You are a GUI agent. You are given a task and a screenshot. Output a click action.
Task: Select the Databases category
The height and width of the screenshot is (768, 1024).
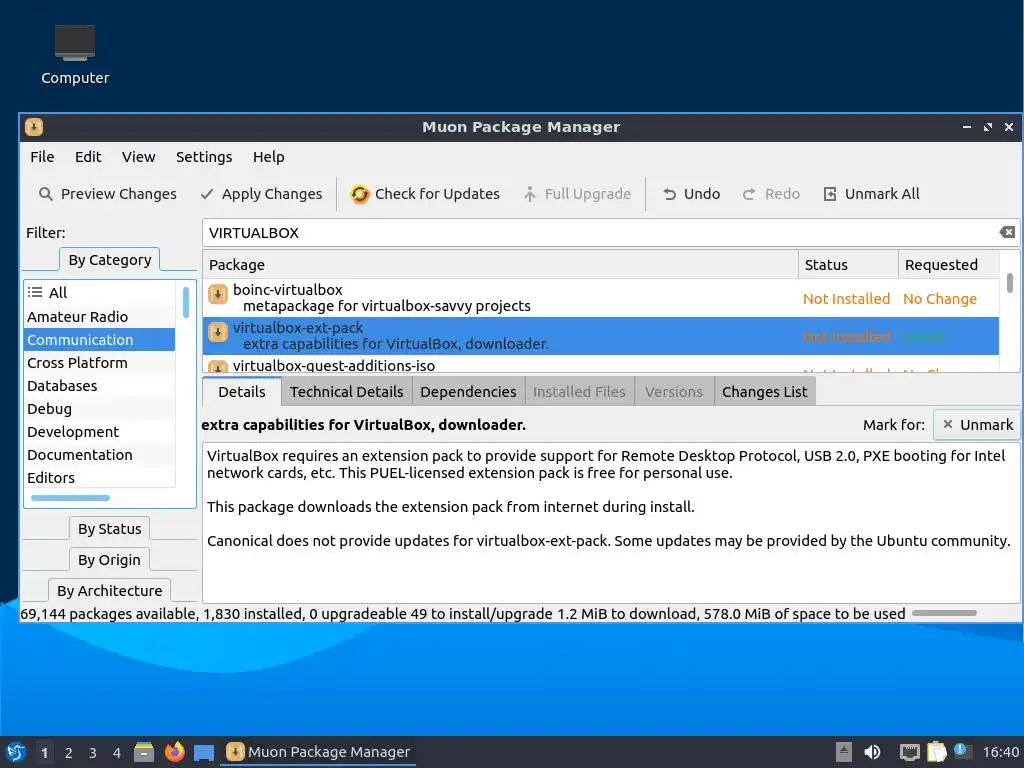click(x=99, y=386)
